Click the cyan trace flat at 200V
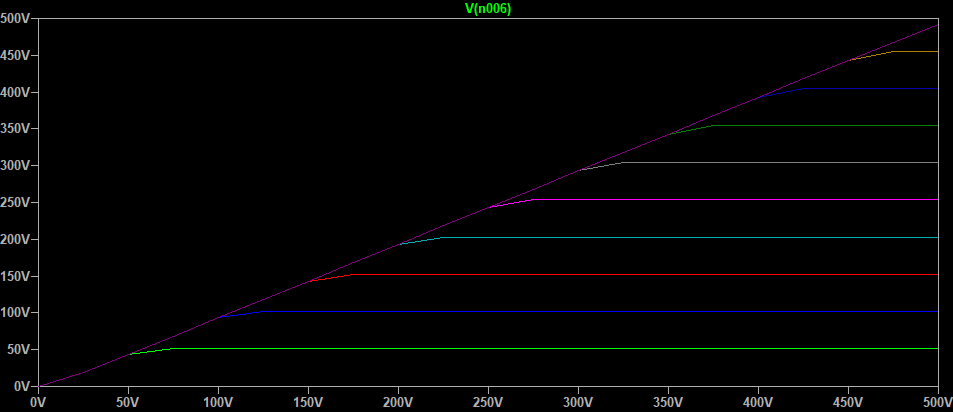The width and height of the screenshot is (953, 412). pos(689,238)
